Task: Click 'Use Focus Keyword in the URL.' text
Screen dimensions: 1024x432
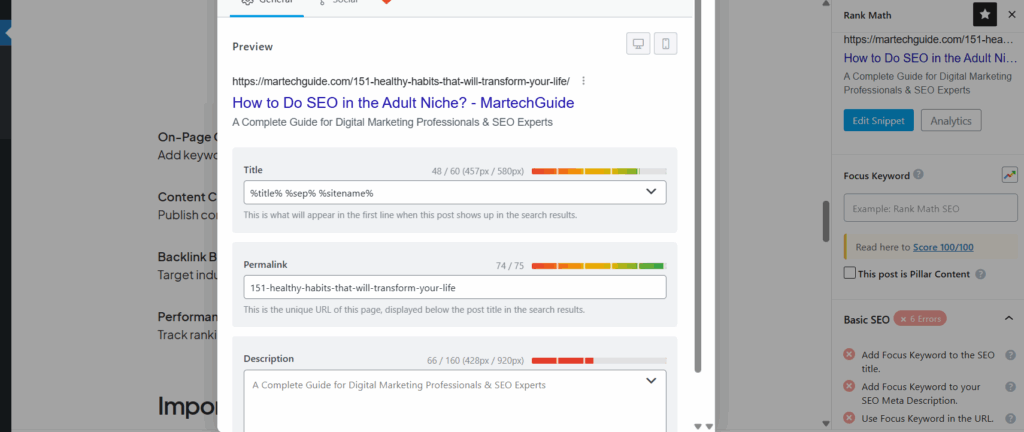Action: pos(927,418)
